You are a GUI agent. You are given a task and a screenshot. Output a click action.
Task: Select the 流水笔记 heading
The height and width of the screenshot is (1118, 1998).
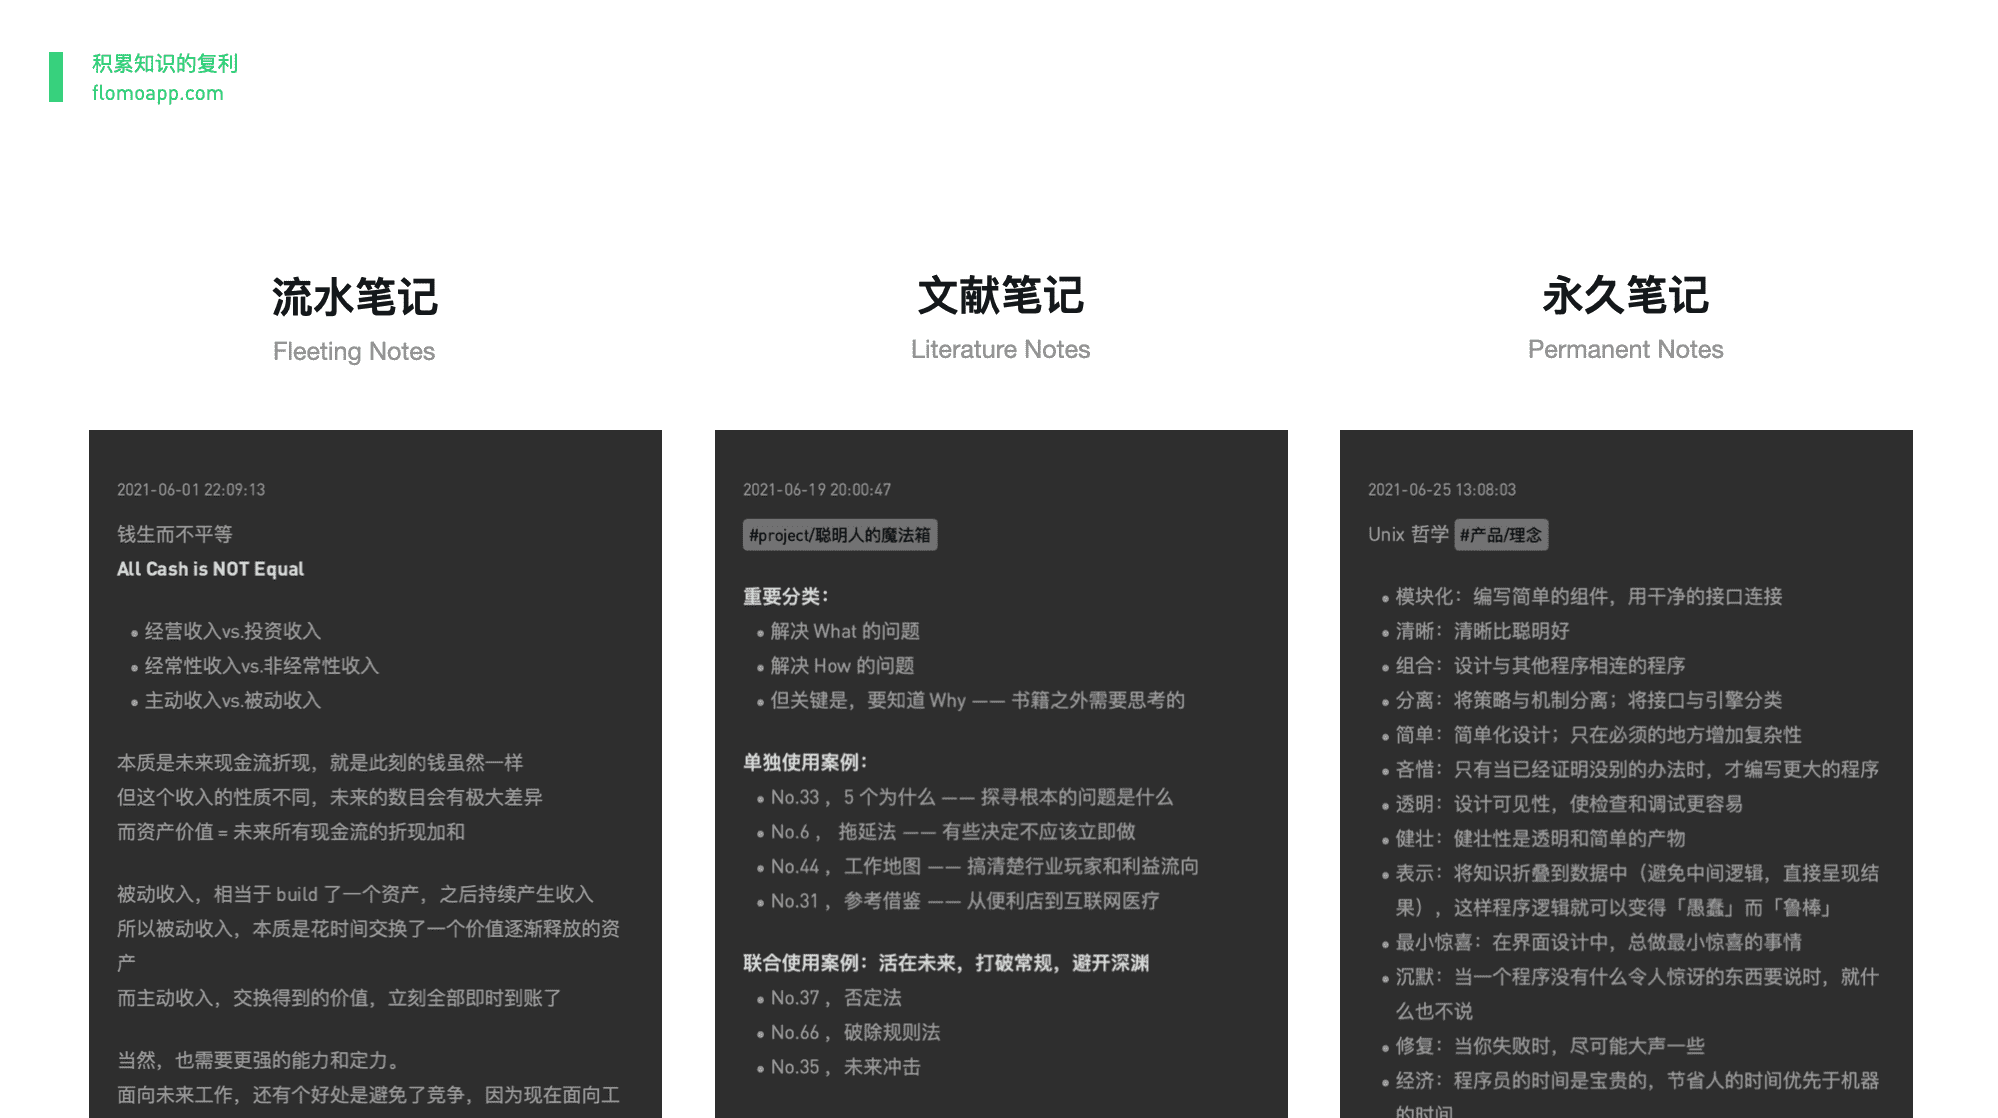(354, 297)
